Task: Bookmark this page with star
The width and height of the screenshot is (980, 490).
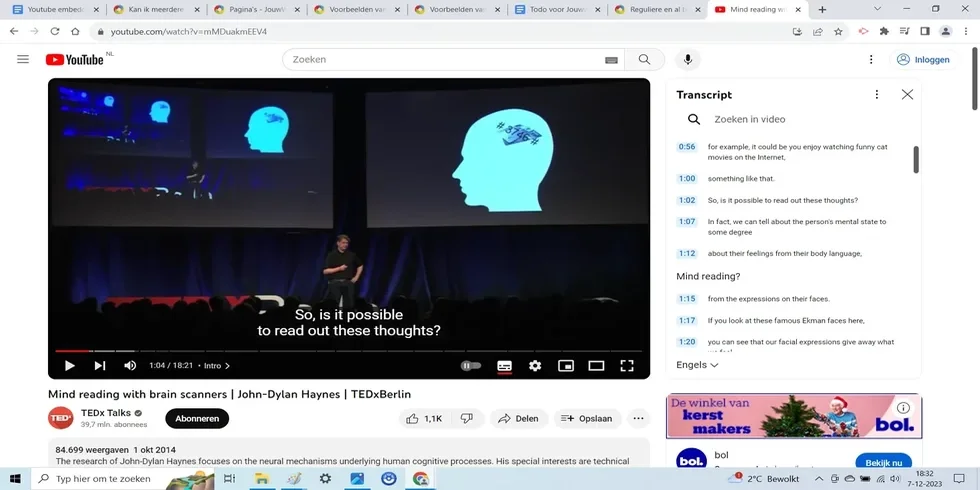Action: [x=838, y=31]
